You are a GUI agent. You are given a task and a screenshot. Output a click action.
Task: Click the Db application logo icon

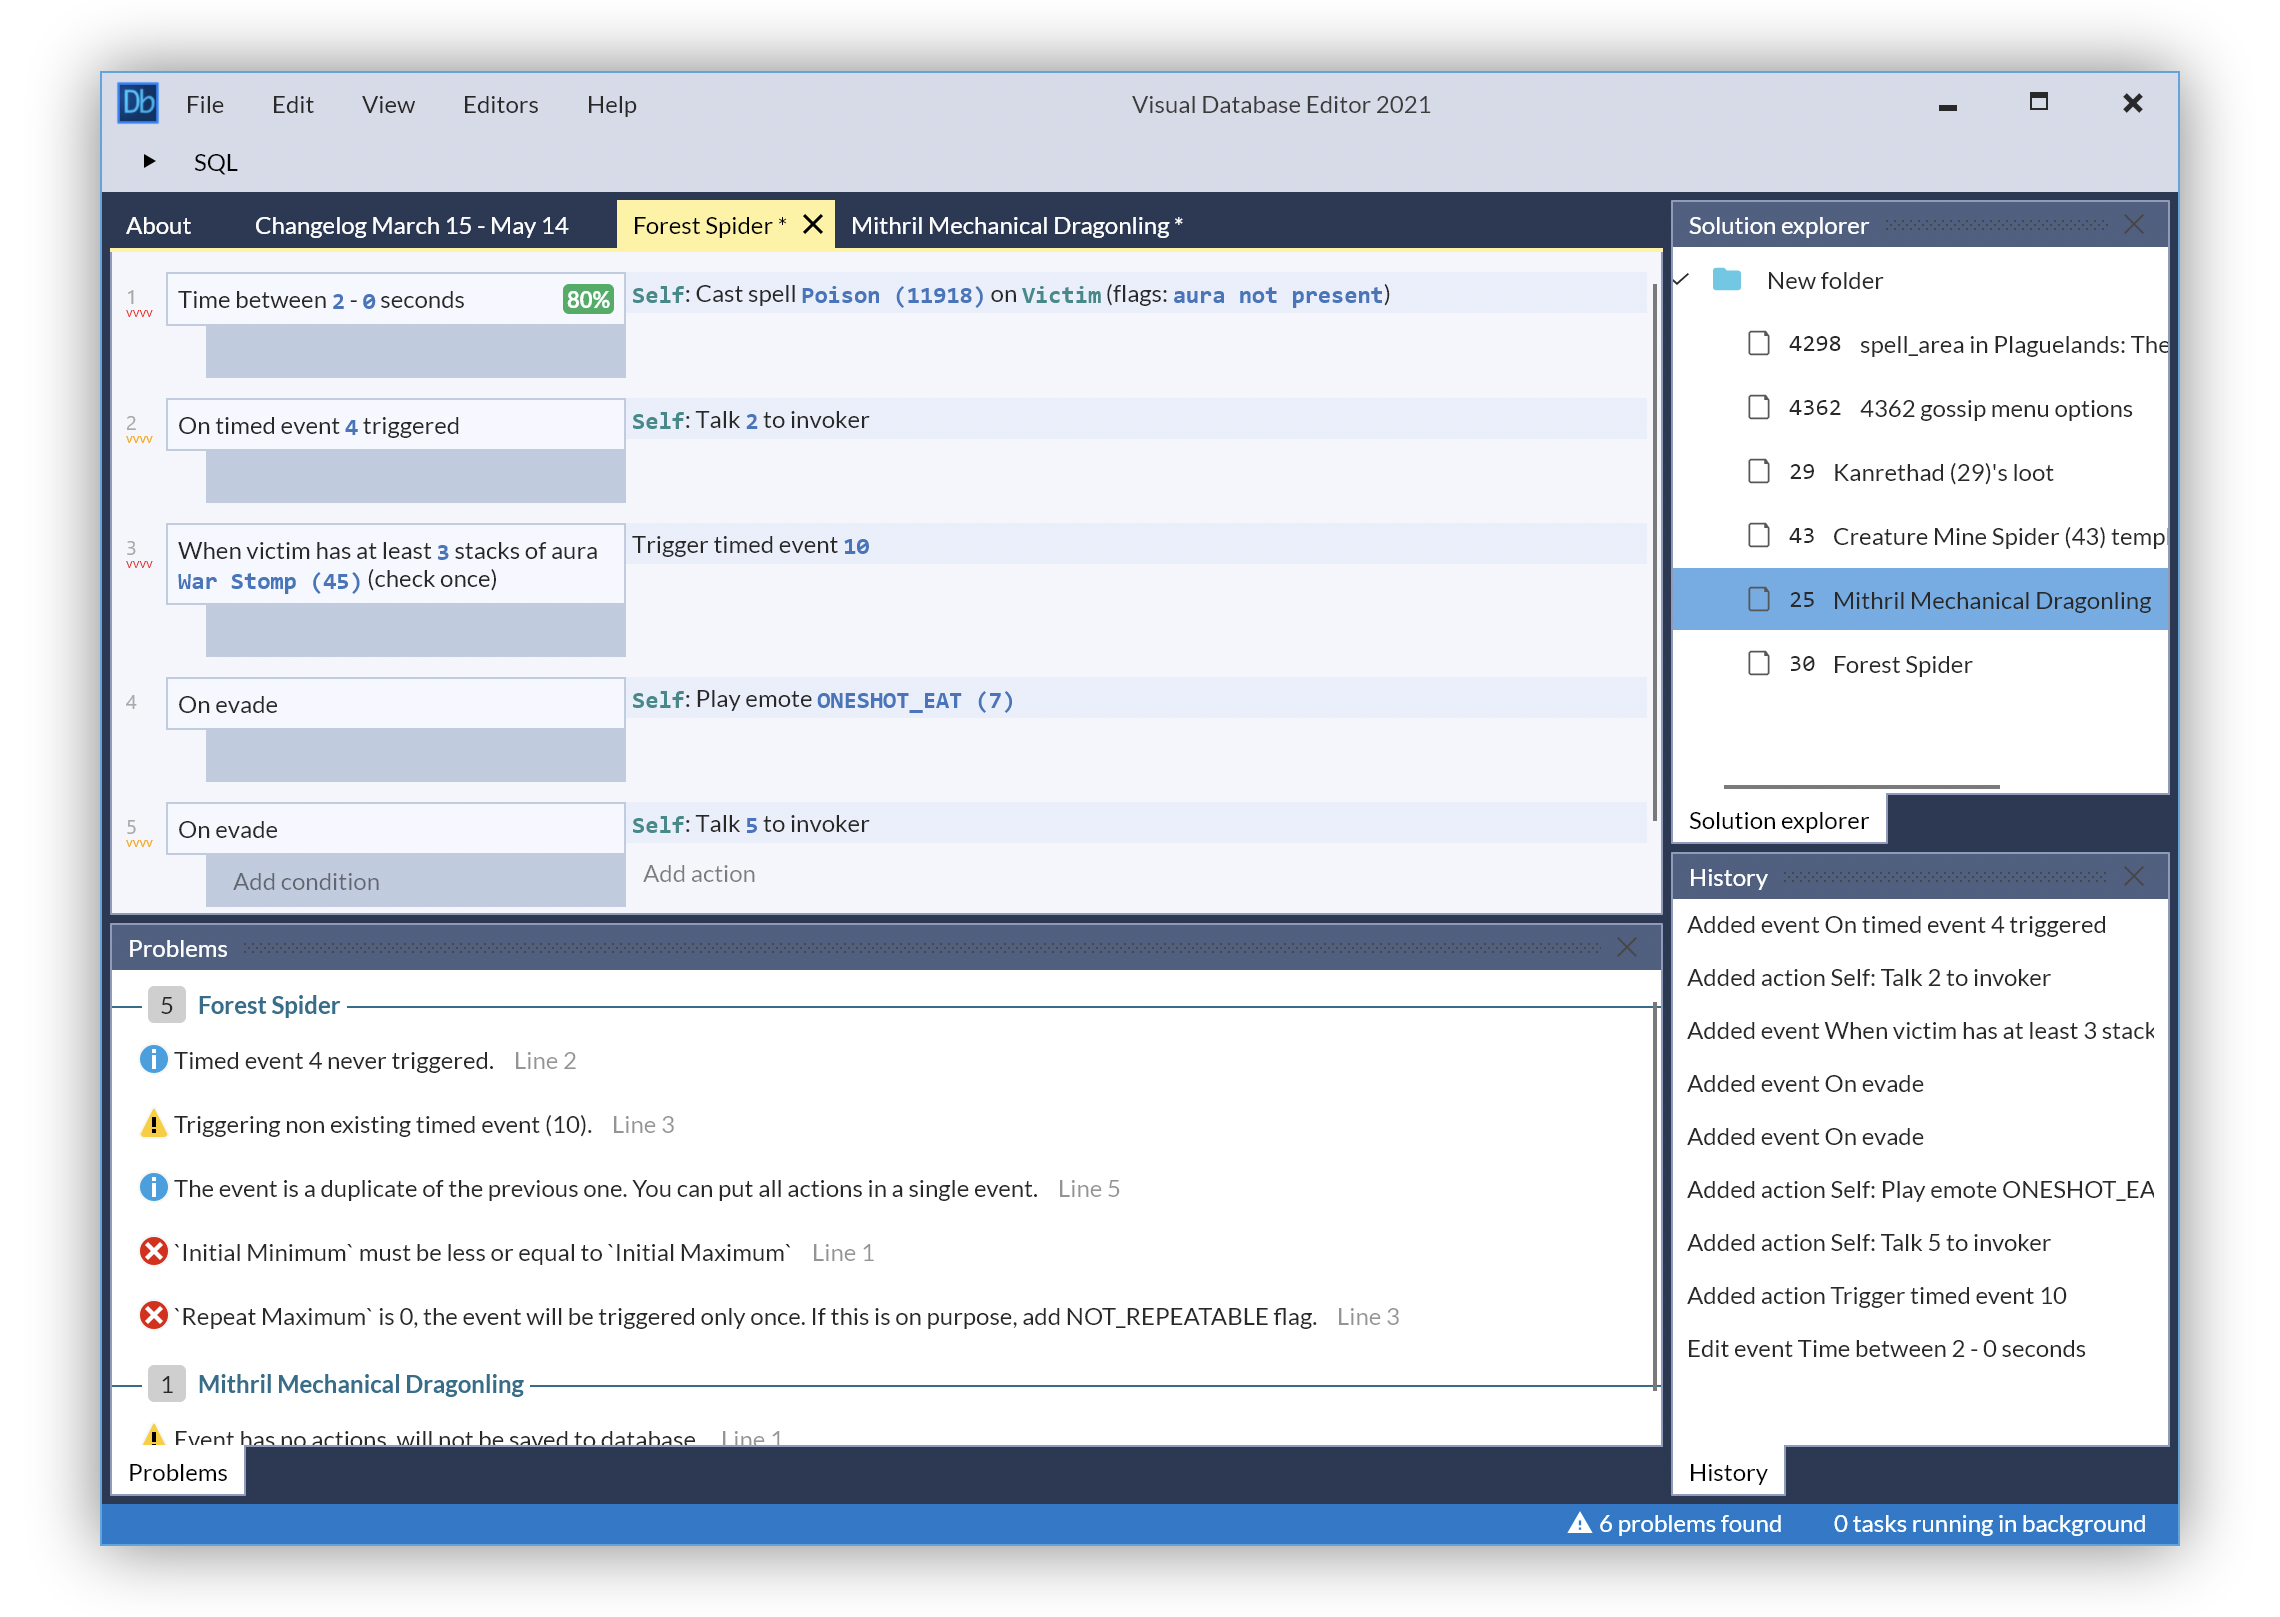coord(138,103)
